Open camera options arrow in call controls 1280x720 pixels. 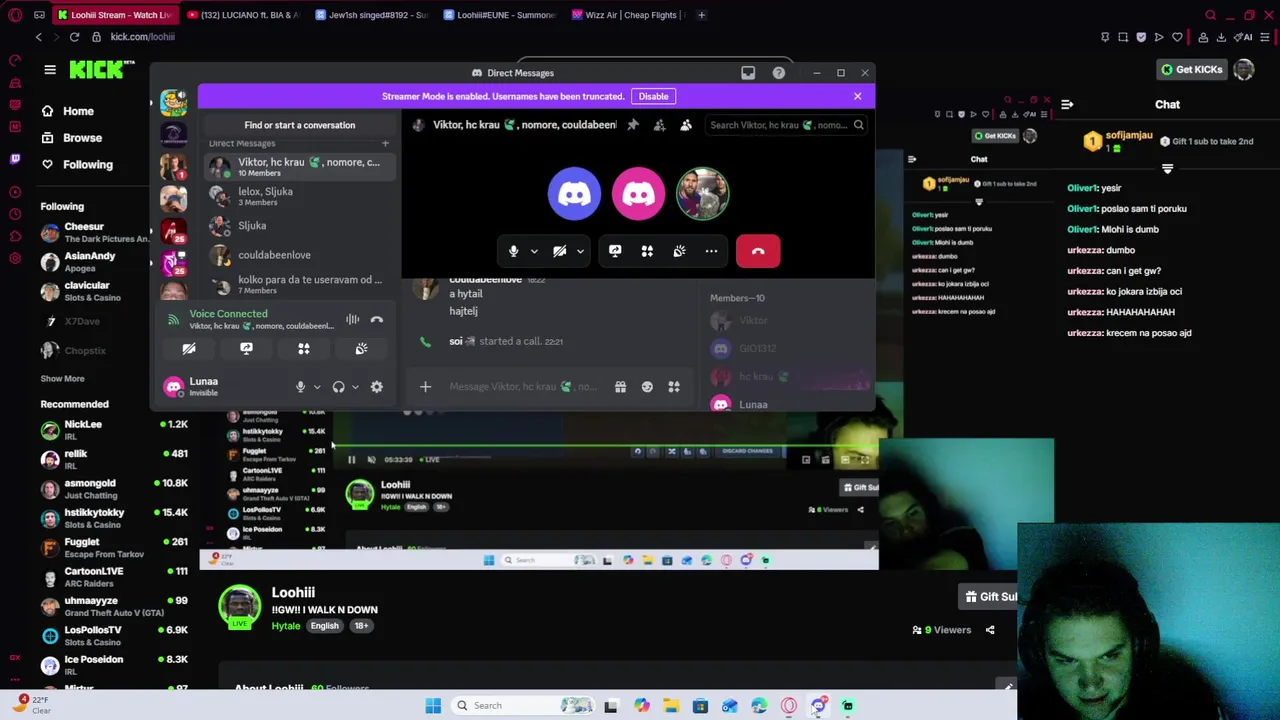click(580, 252)
